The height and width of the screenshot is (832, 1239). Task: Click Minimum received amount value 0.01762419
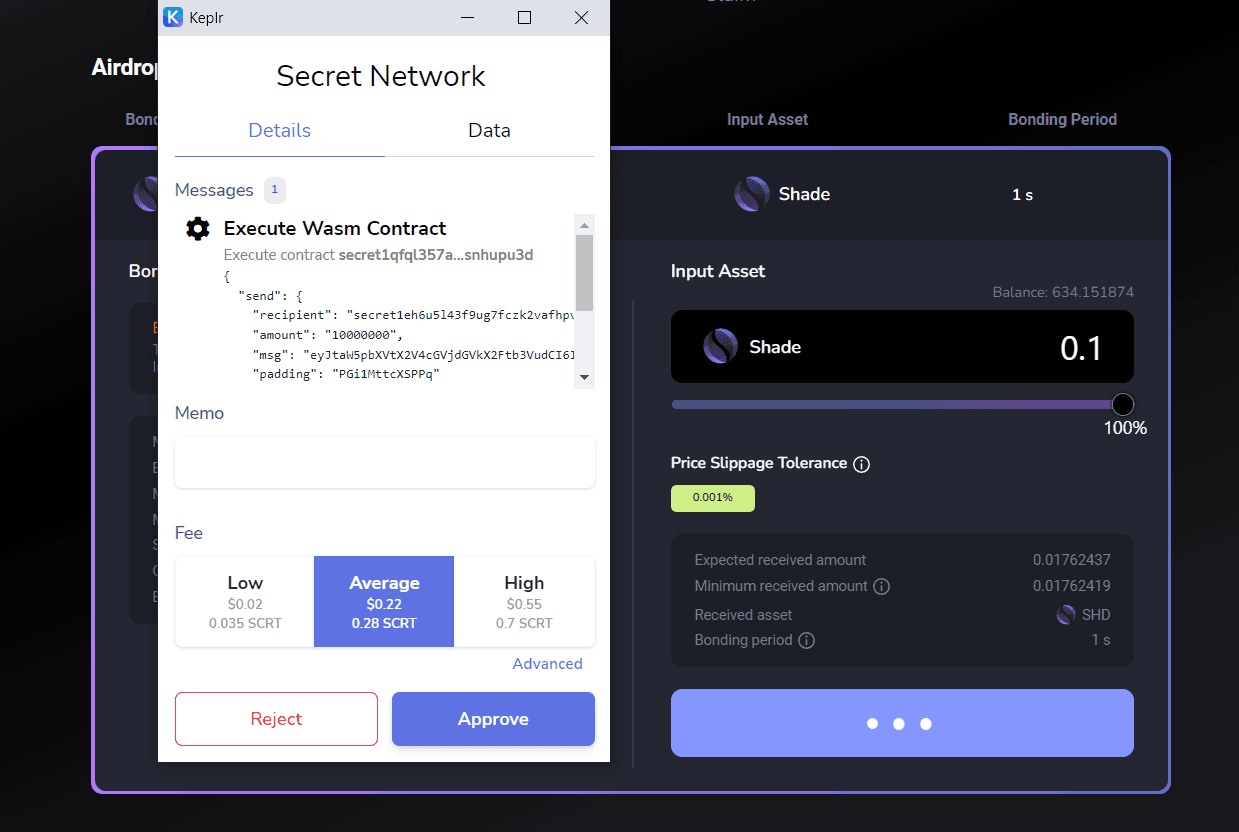(x=1072, y=586)
